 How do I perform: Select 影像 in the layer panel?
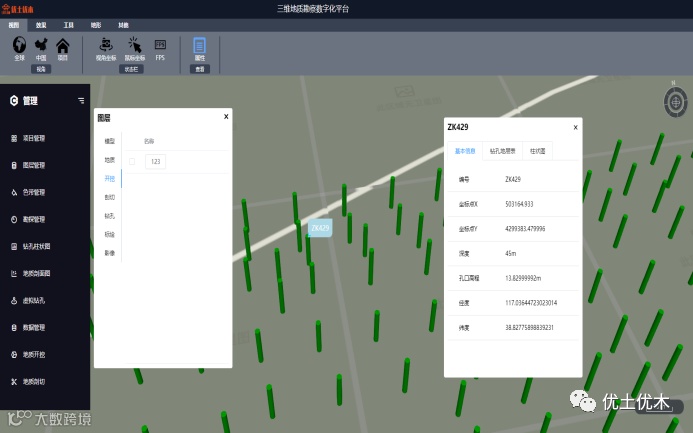[110, 253]
